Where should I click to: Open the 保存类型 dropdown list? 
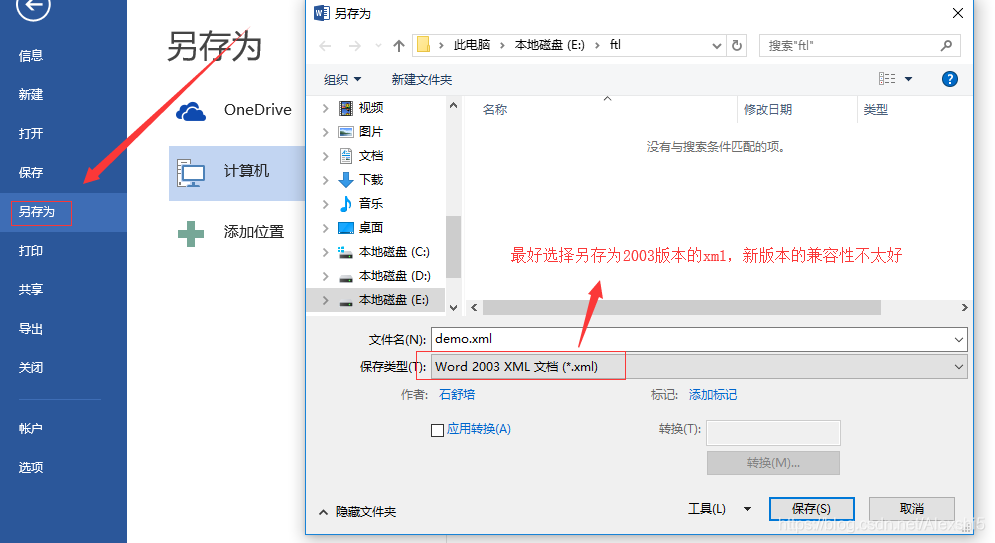click(x=958, y=367)
